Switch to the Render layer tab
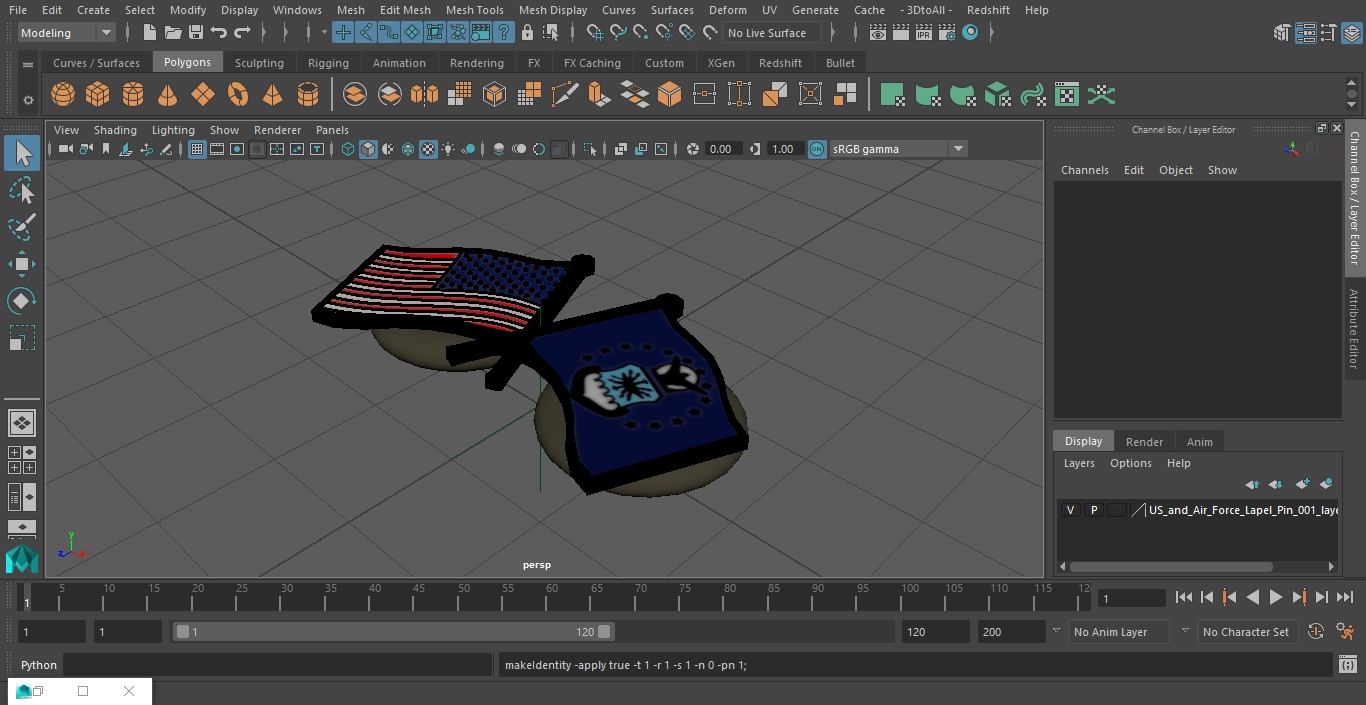The width and height of the screenshot is (1366, 705). tap(1144, 442)
